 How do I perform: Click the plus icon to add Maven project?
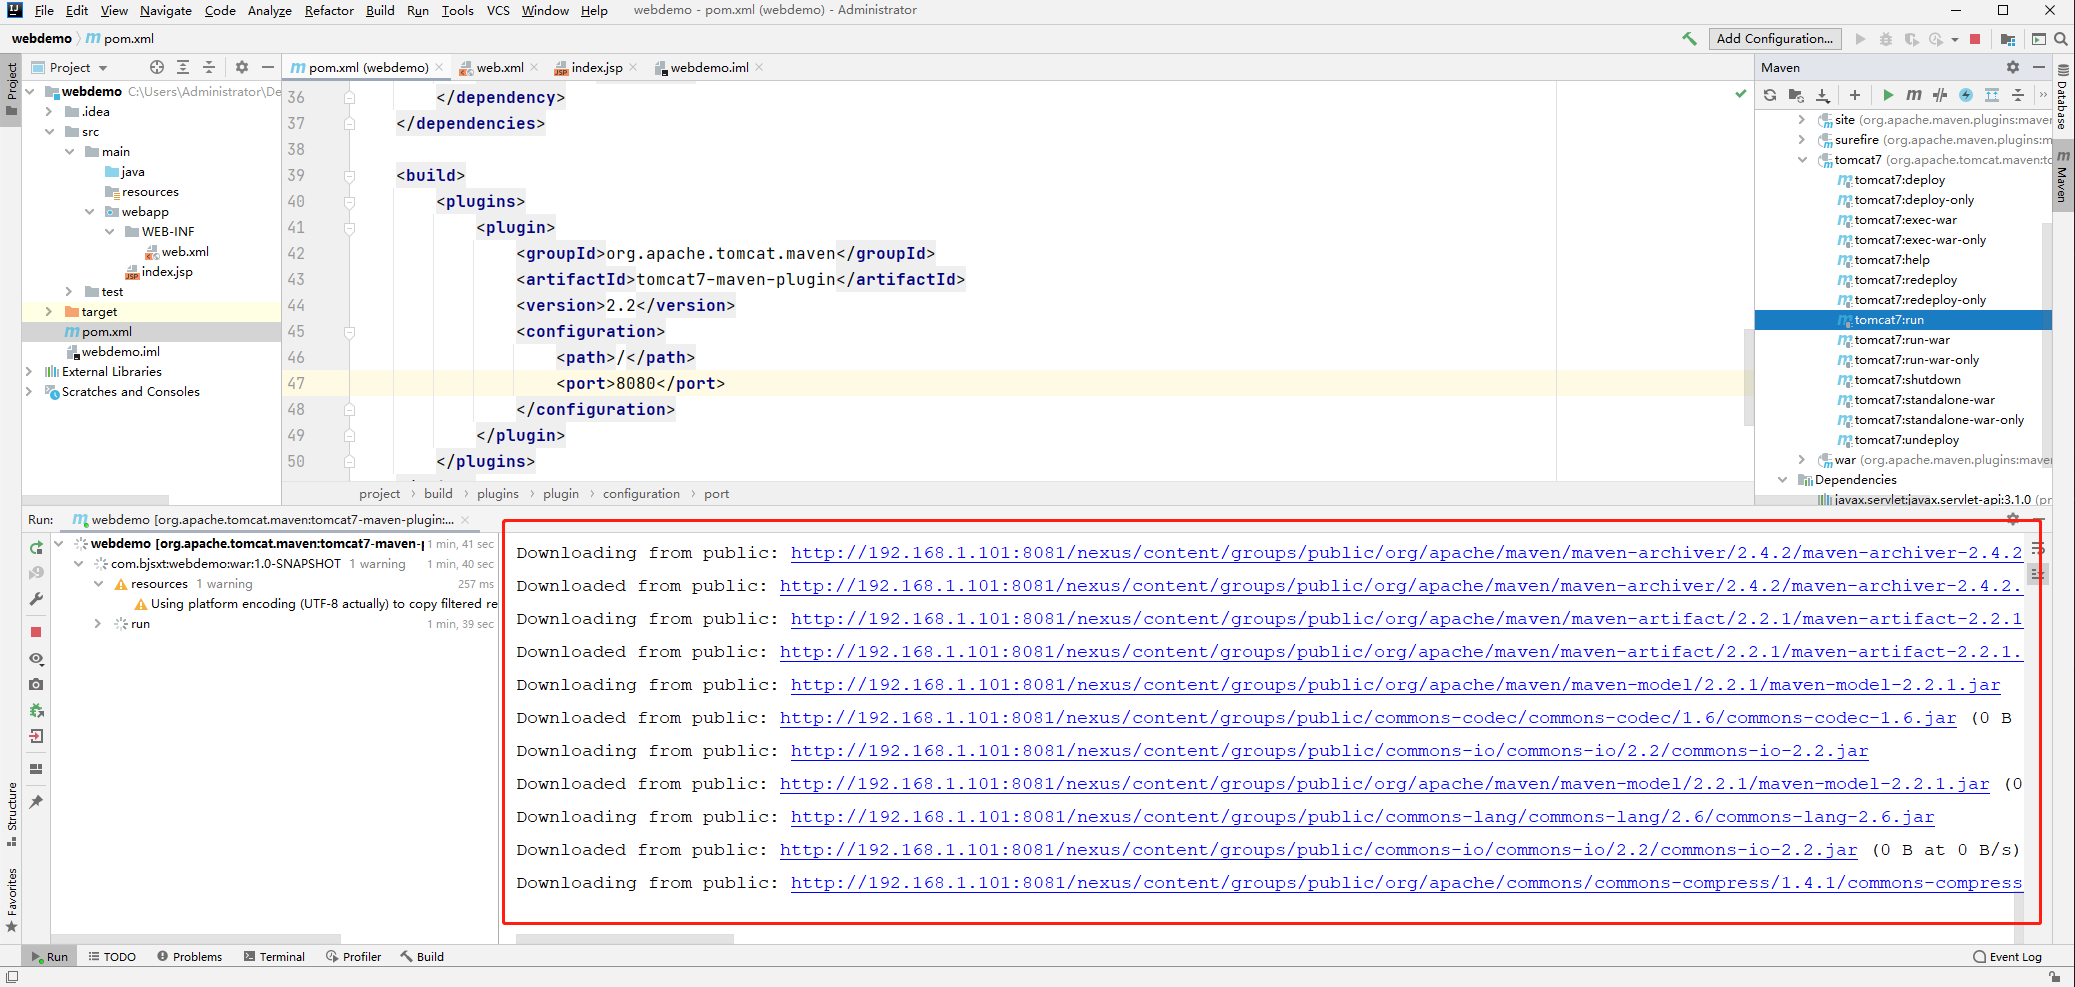coord(1855,95)
